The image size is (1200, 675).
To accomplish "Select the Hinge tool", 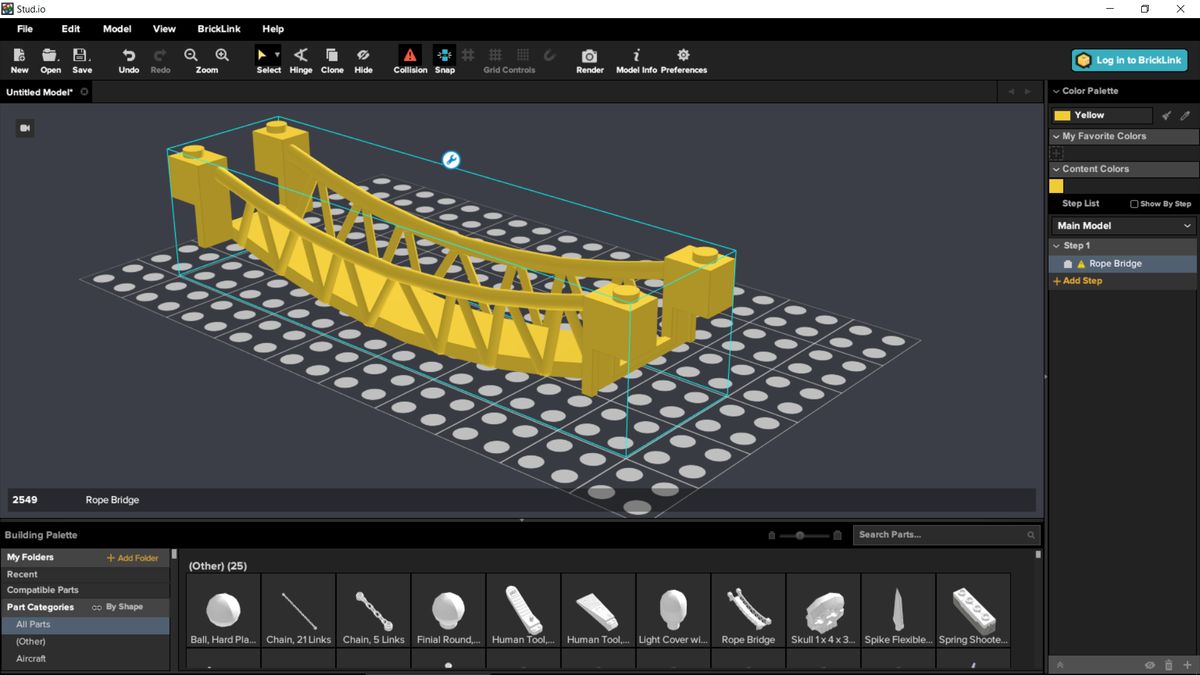I will click(300, 58).
